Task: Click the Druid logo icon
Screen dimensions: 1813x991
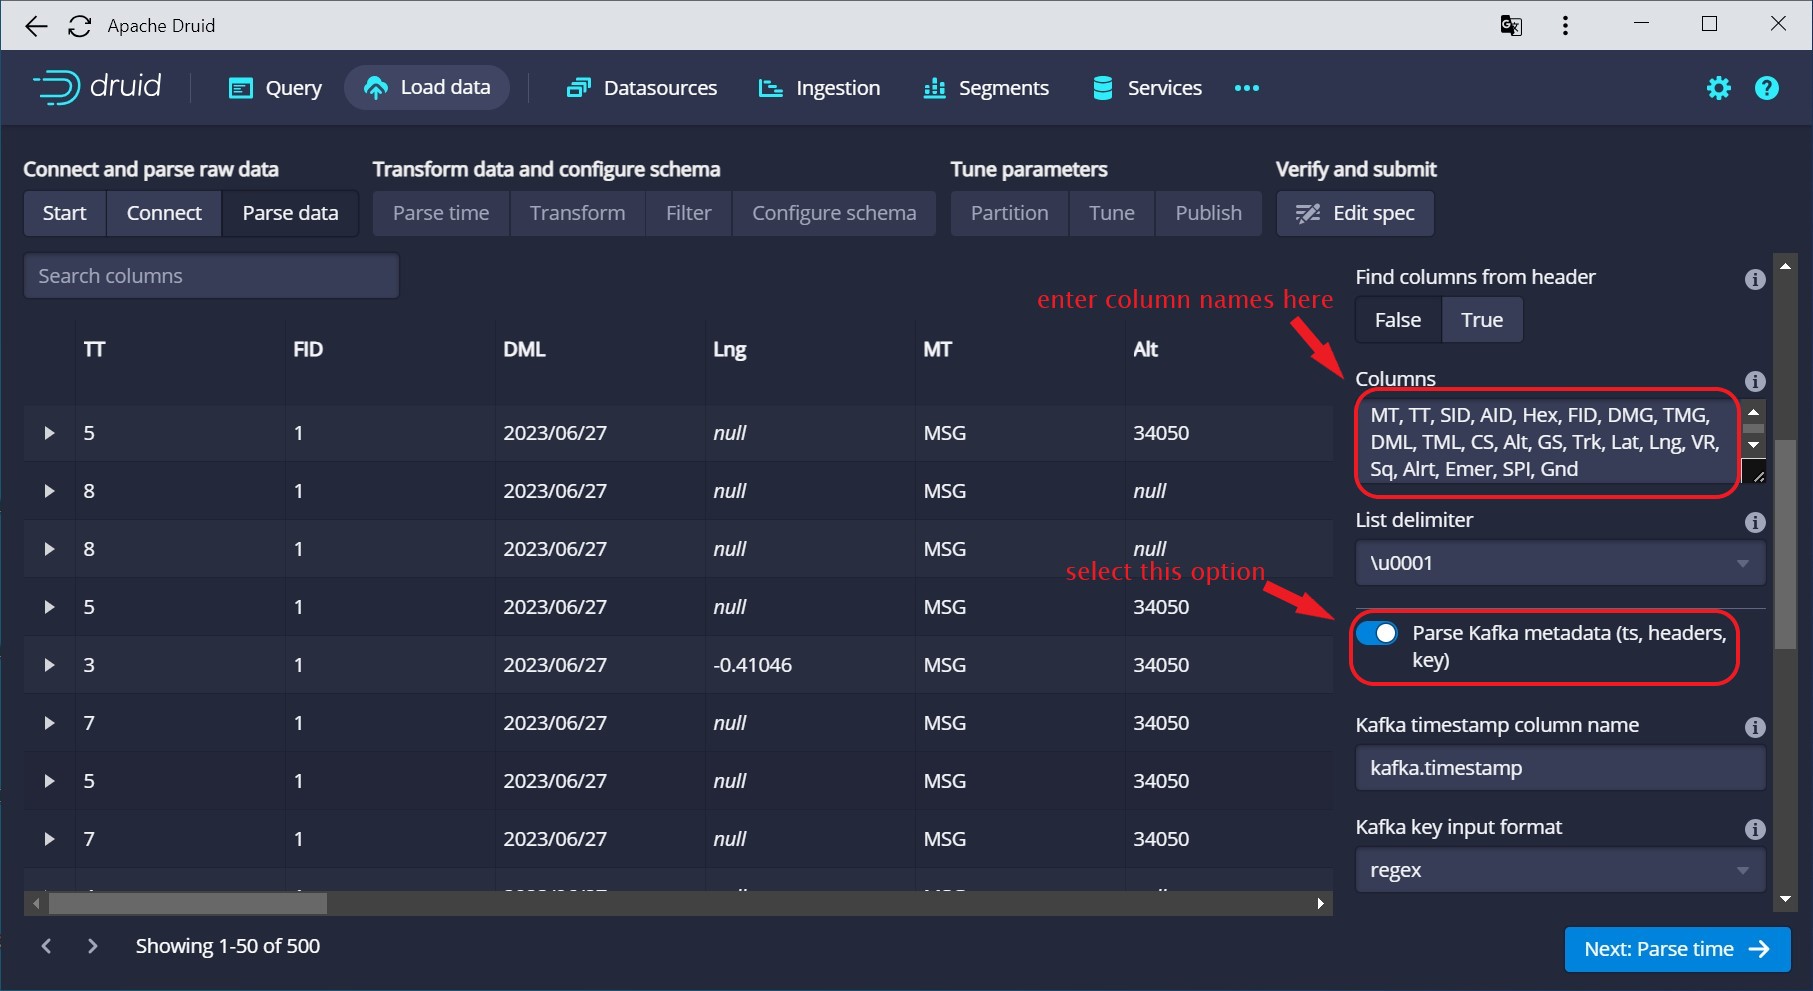Action: tap(56, 88)
